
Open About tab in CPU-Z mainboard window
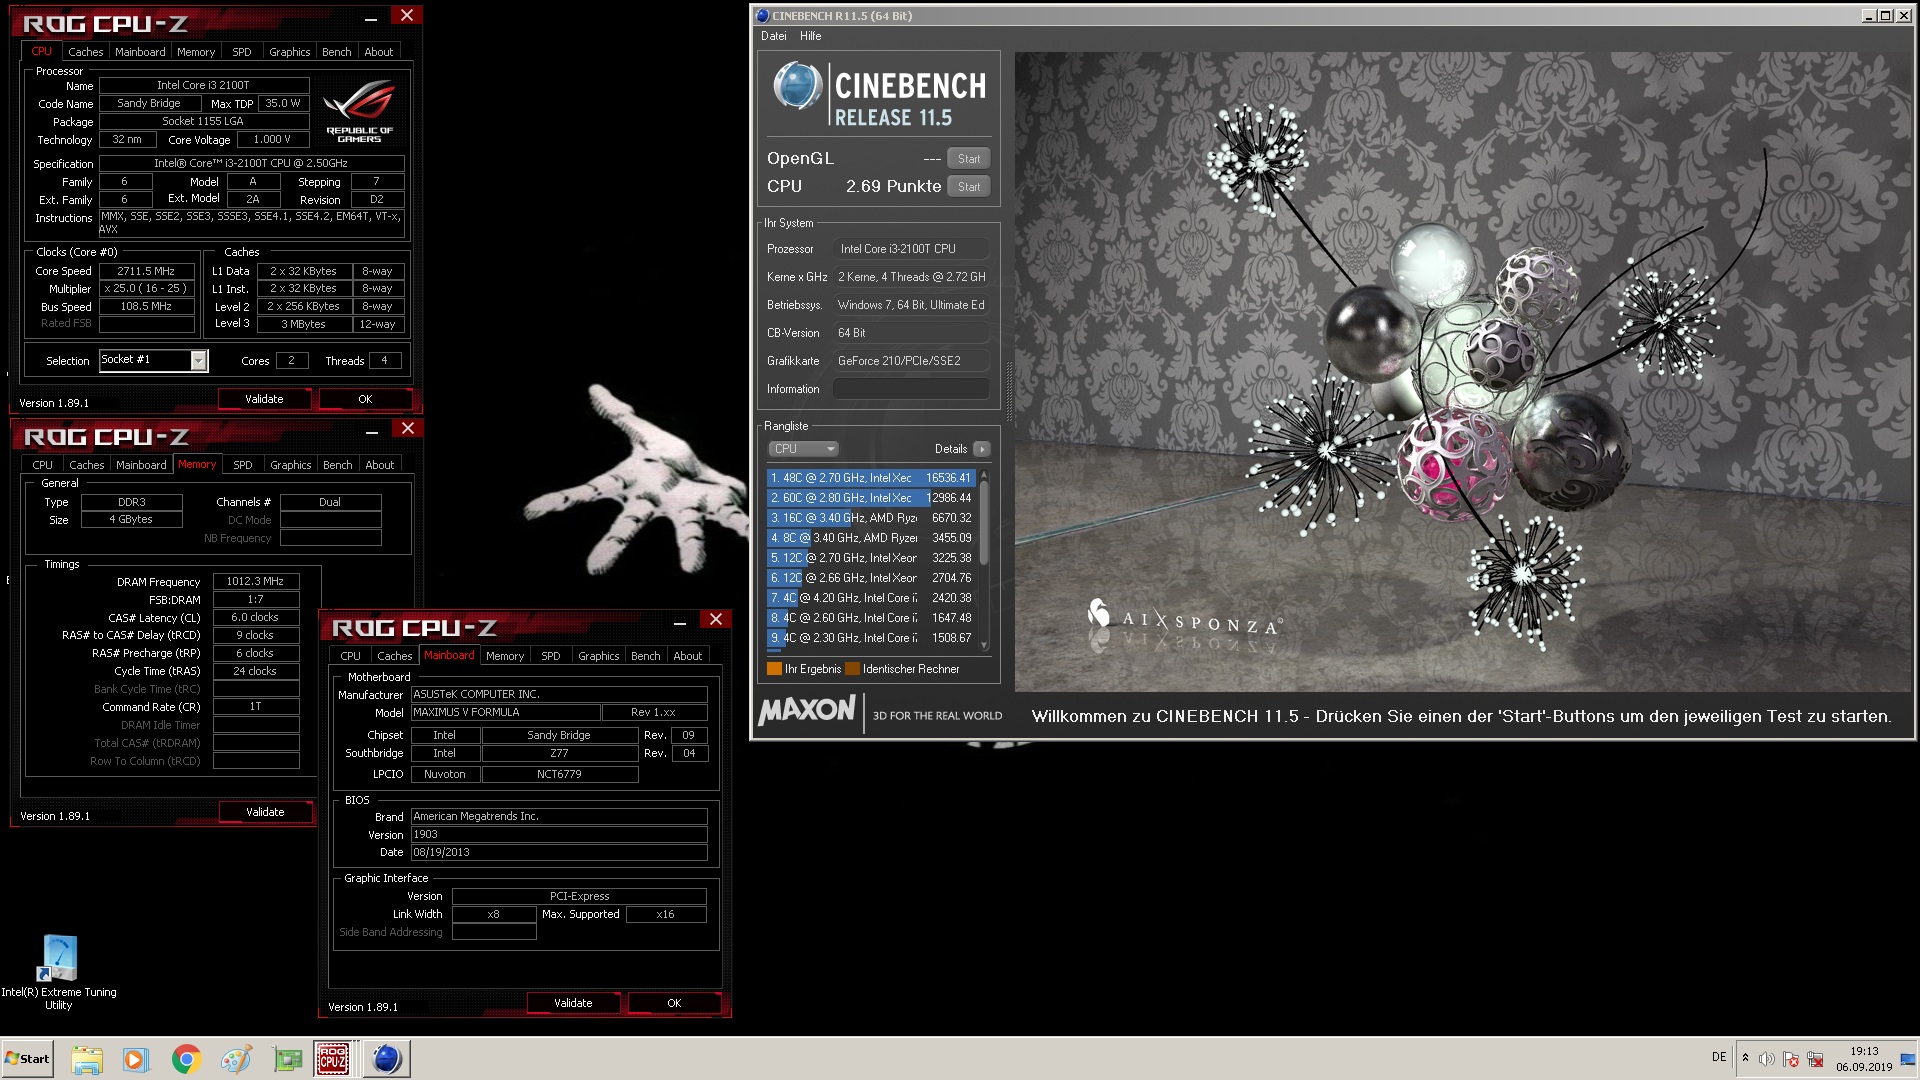[x=688, y=656]
